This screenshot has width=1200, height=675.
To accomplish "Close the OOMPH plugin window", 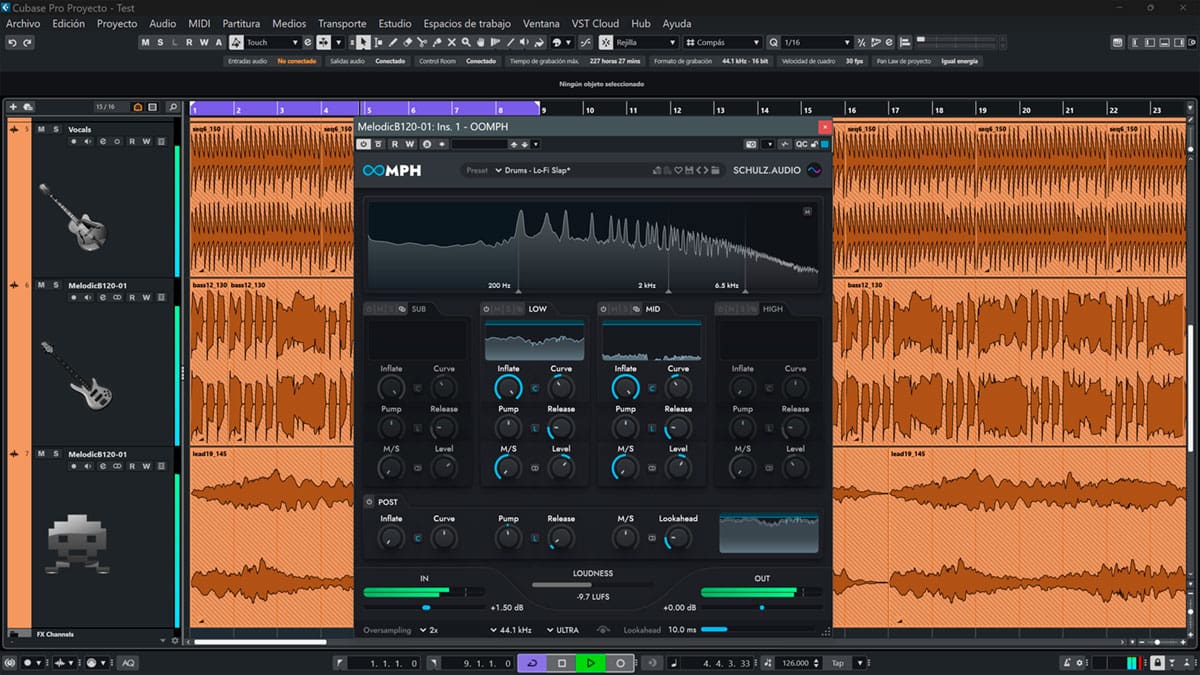I will click(x=824, y=126).
